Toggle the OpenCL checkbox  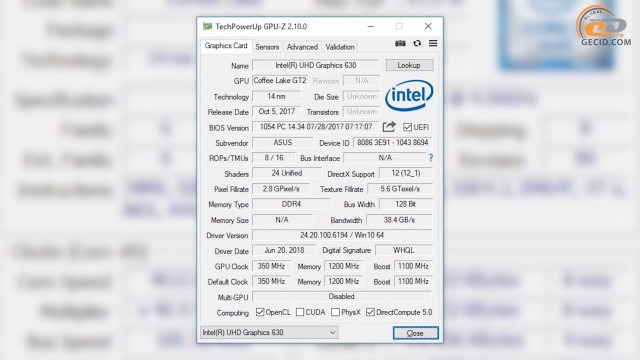coord(260,312)
